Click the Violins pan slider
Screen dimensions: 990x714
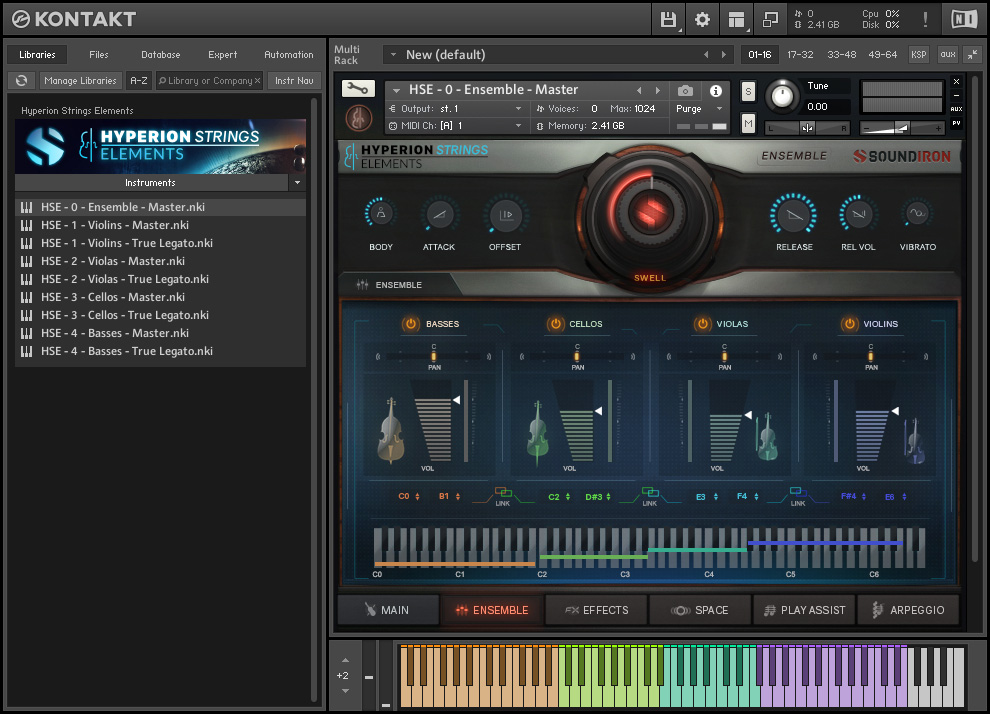tap(871, 357)
